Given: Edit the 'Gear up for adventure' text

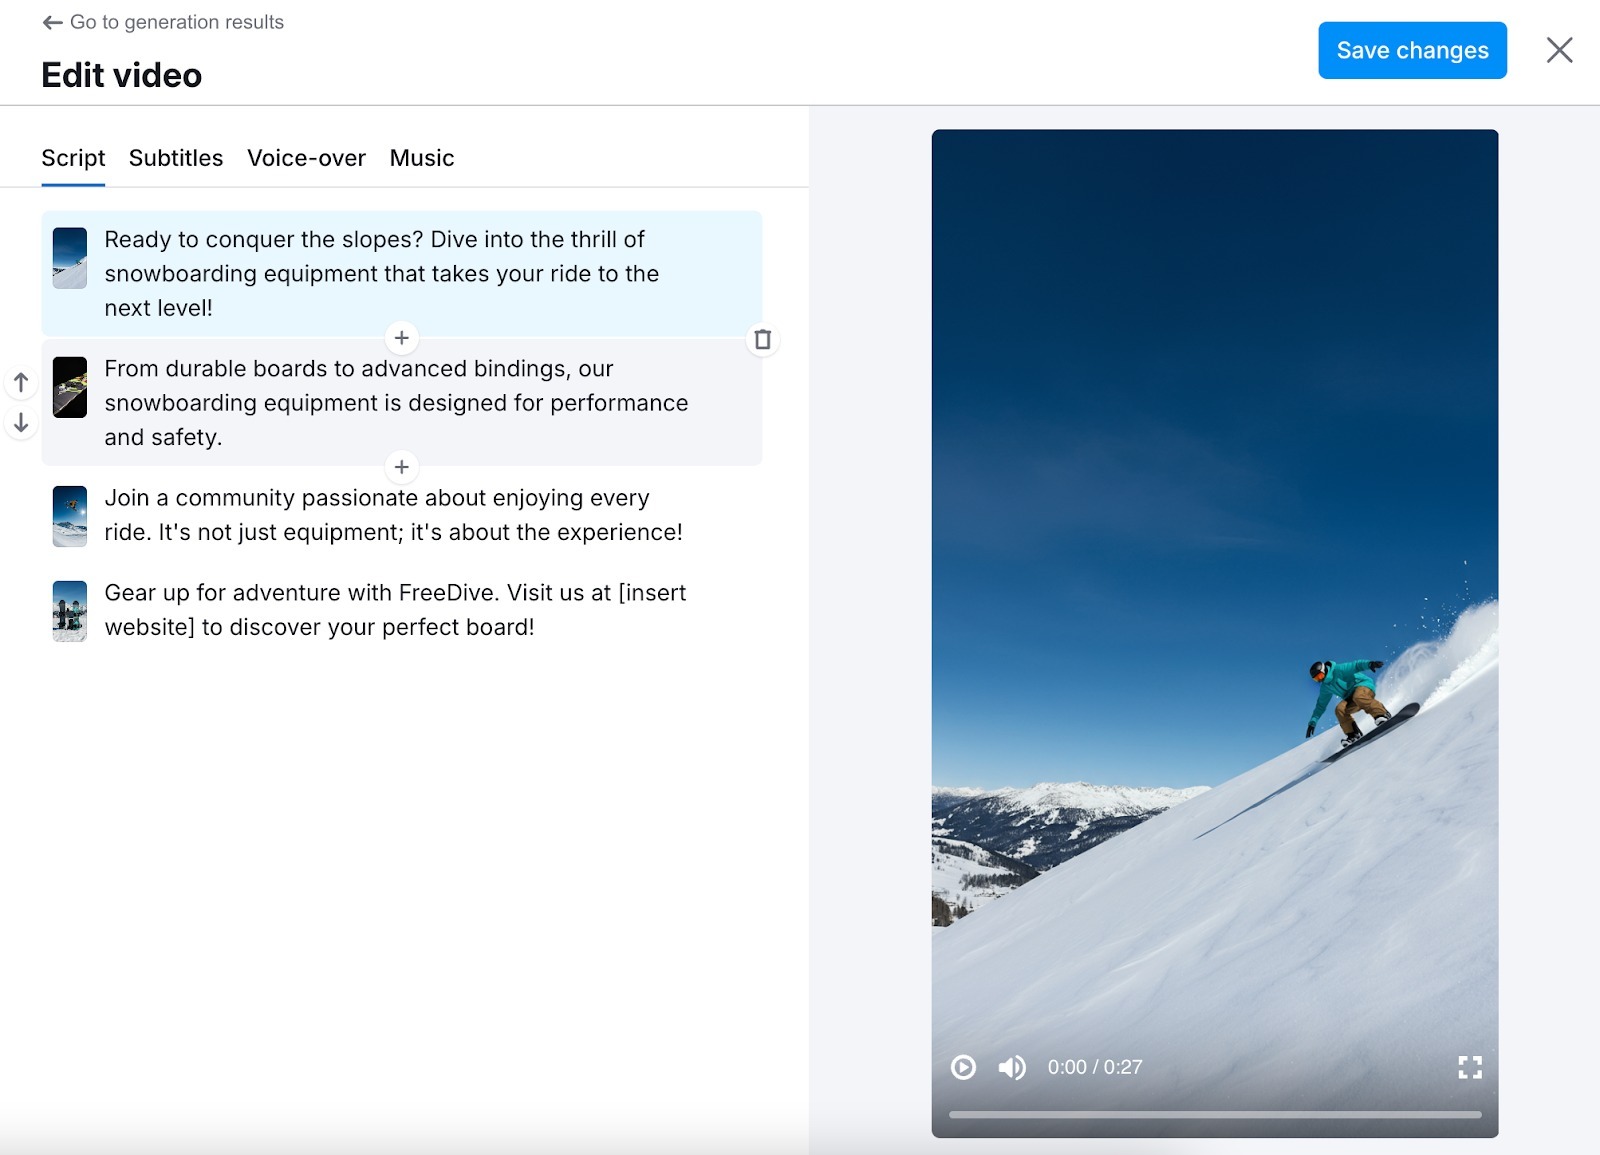Looking at the screenshot, I should [x=395, y=610].
